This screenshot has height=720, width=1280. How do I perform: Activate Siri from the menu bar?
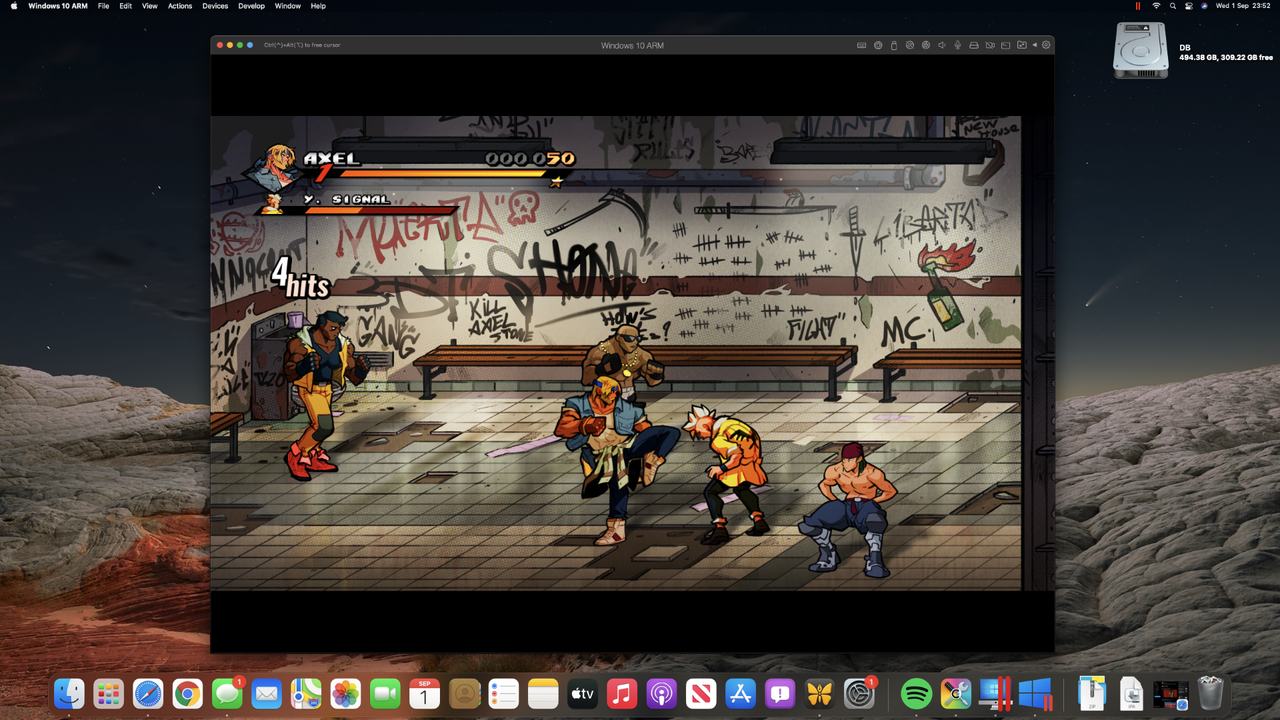(1204, 6)
